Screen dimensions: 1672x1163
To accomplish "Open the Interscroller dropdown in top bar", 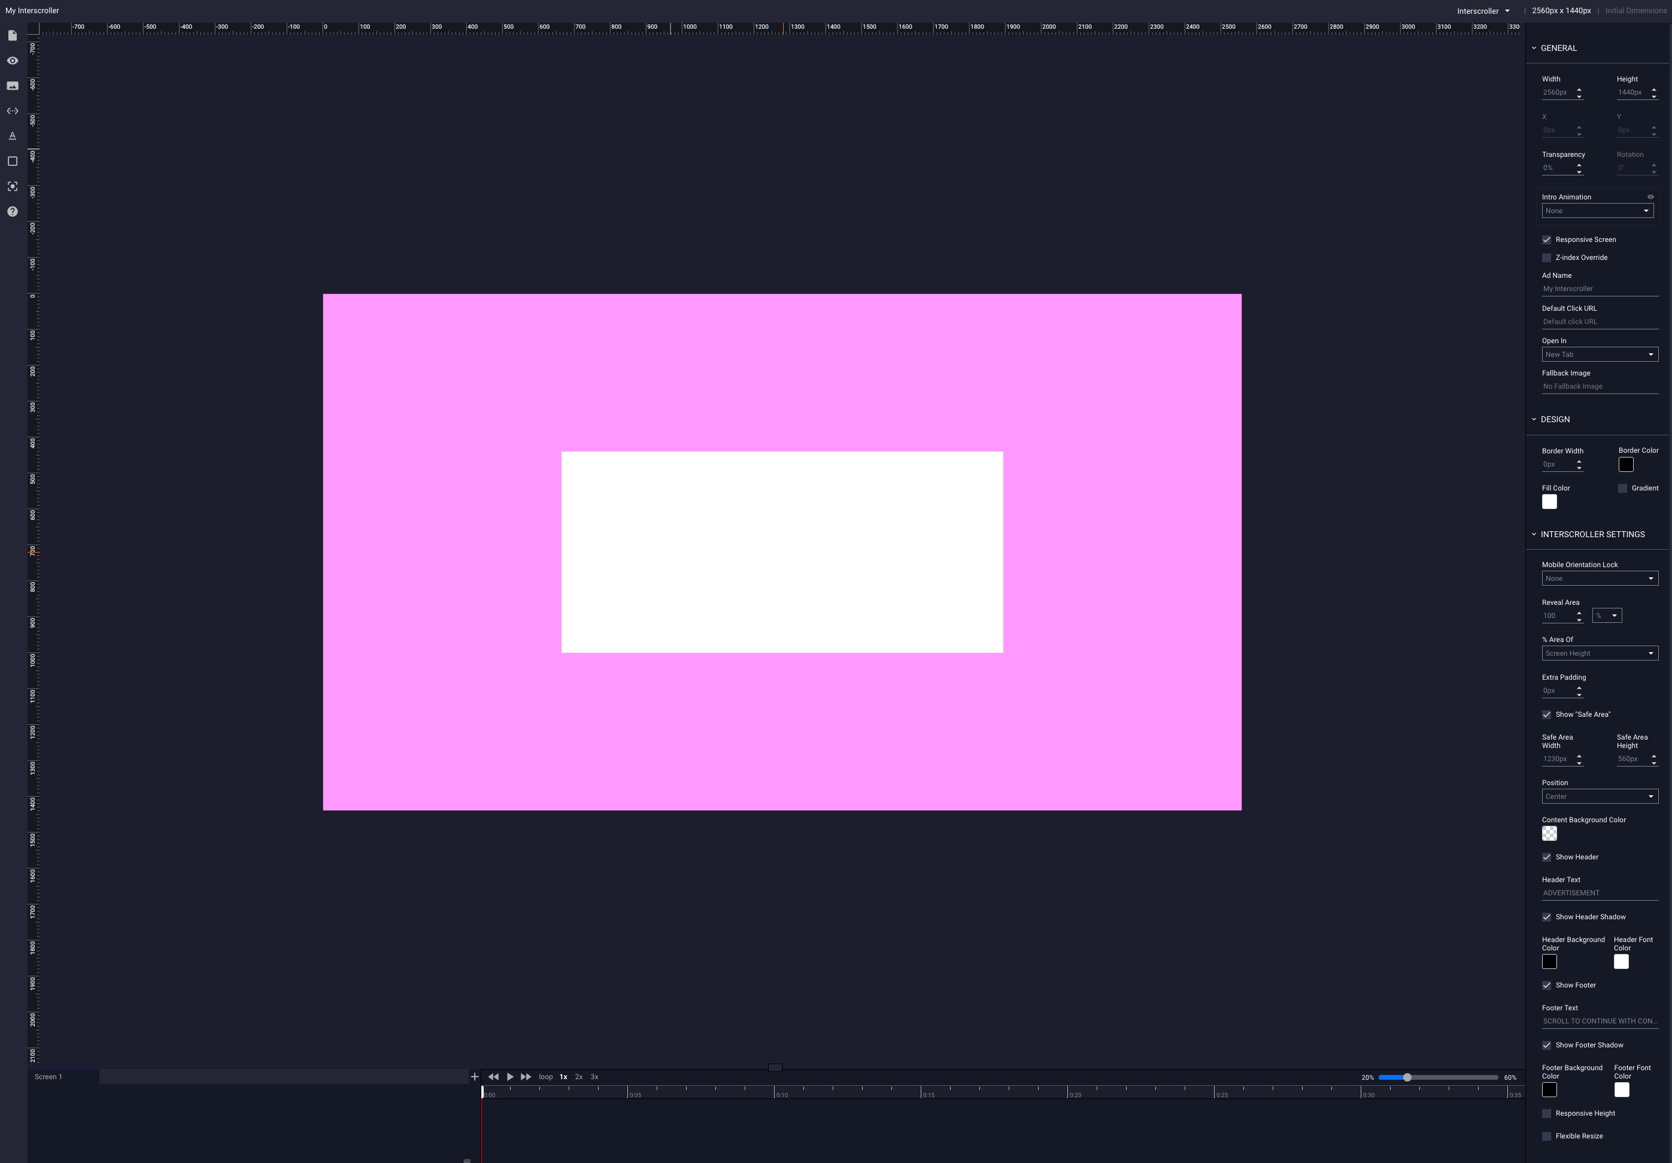I will (x=1484, y=10).
